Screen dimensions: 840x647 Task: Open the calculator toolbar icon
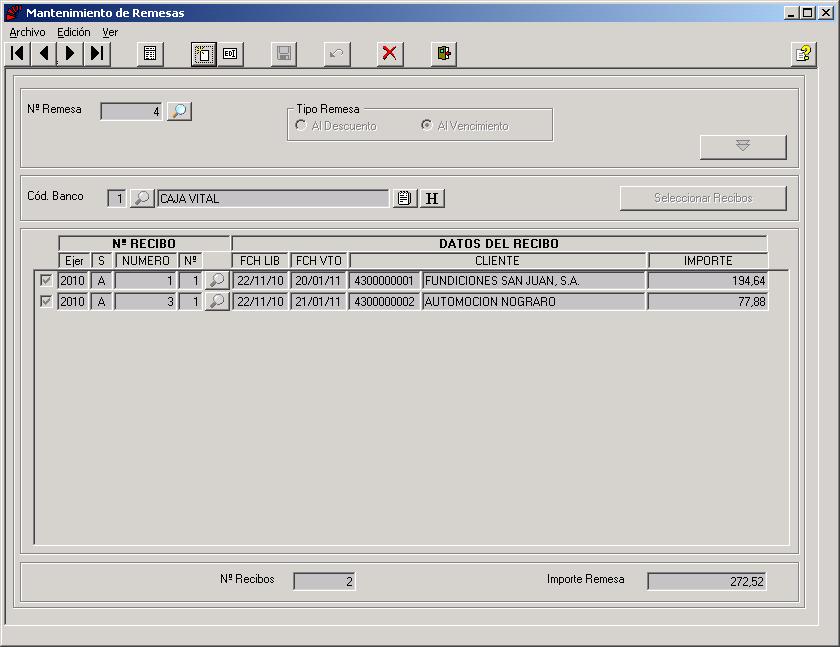150,54
